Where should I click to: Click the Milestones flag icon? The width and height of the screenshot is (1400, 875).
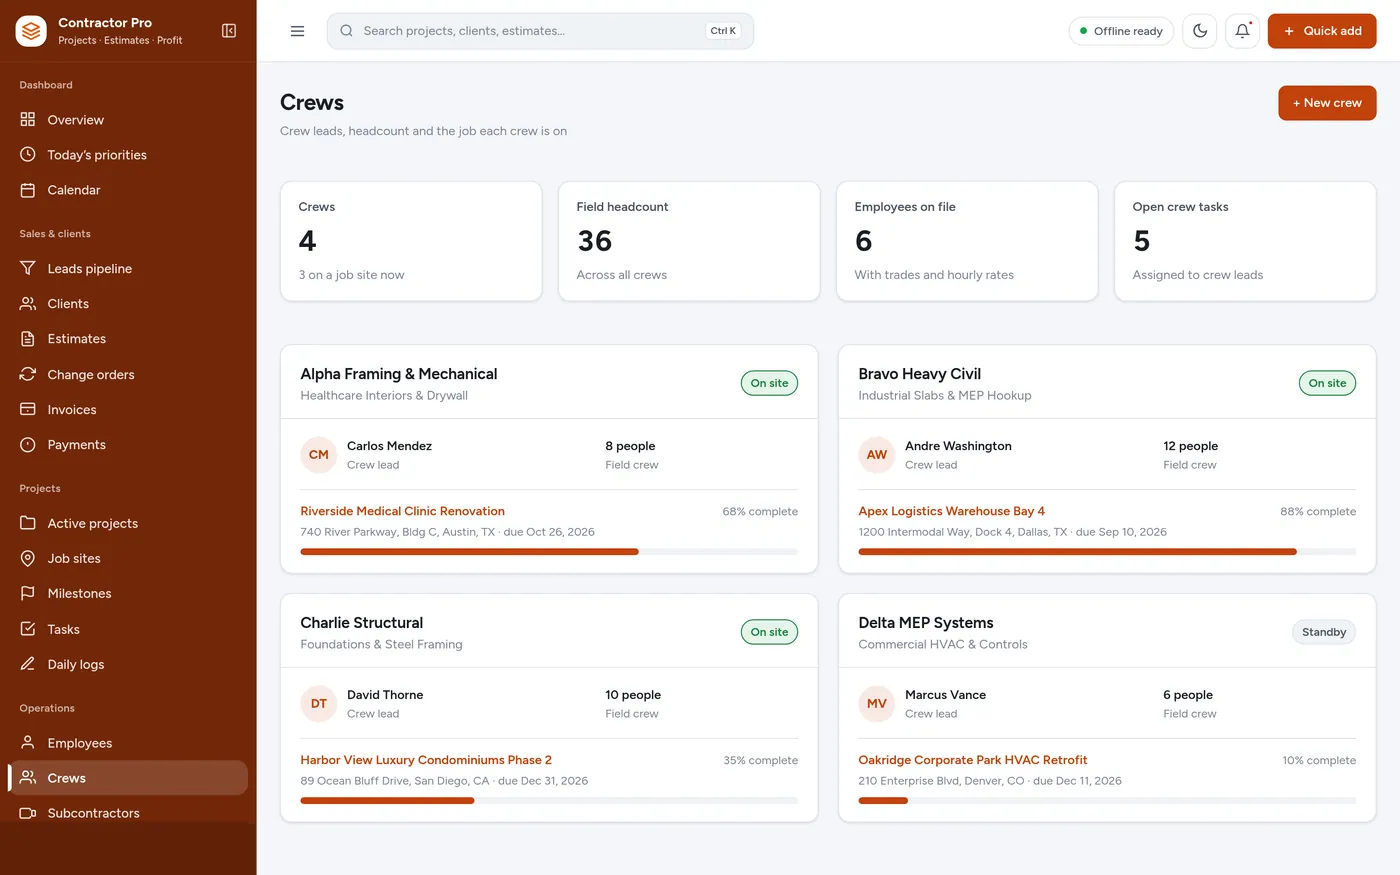tap(28, 593)
